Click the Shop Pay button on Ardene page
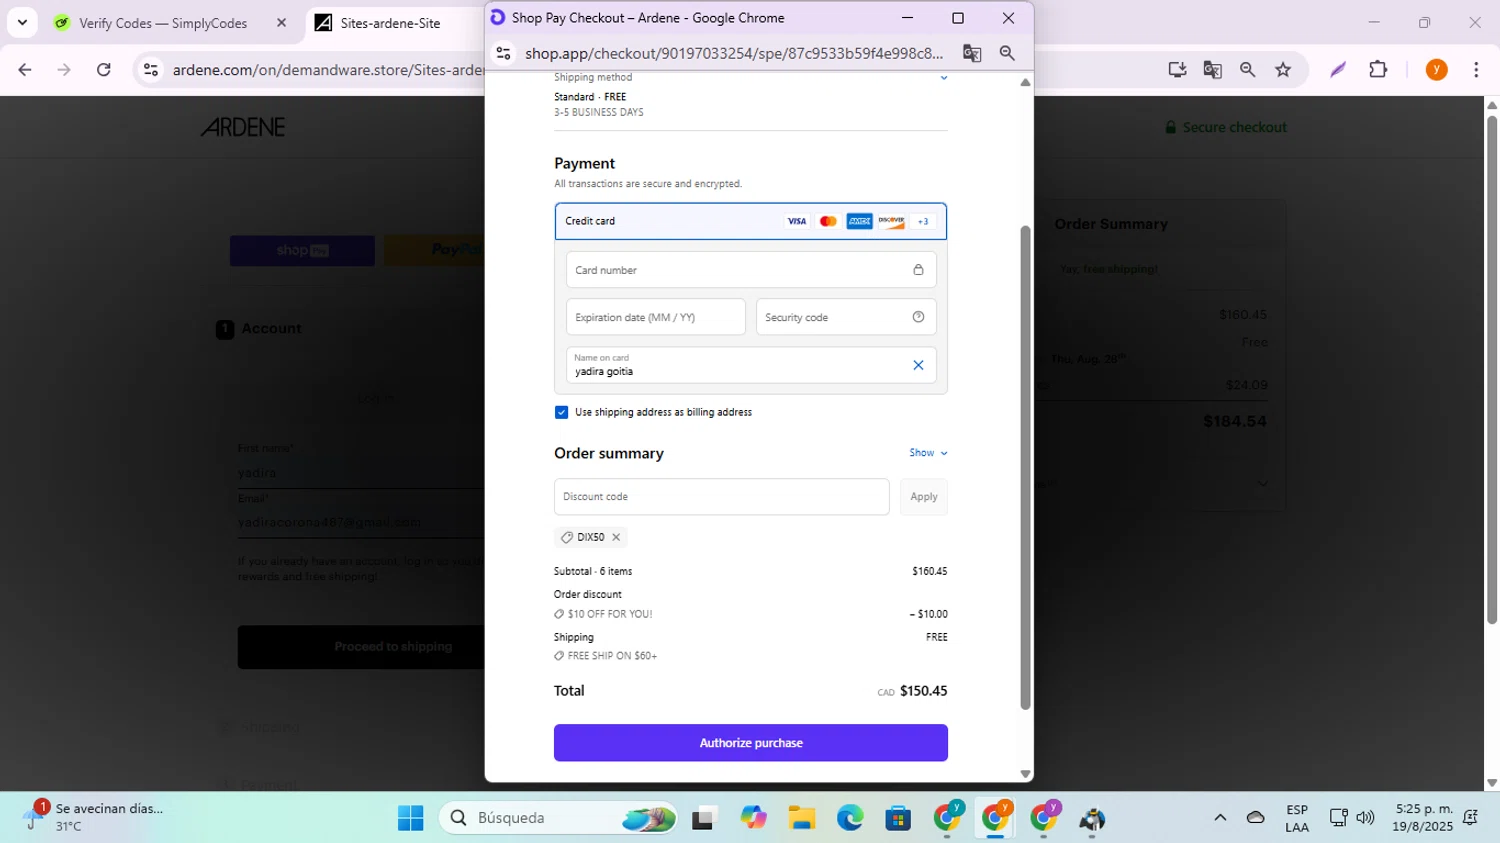1500x843 pixels. [x=302, y=251]
